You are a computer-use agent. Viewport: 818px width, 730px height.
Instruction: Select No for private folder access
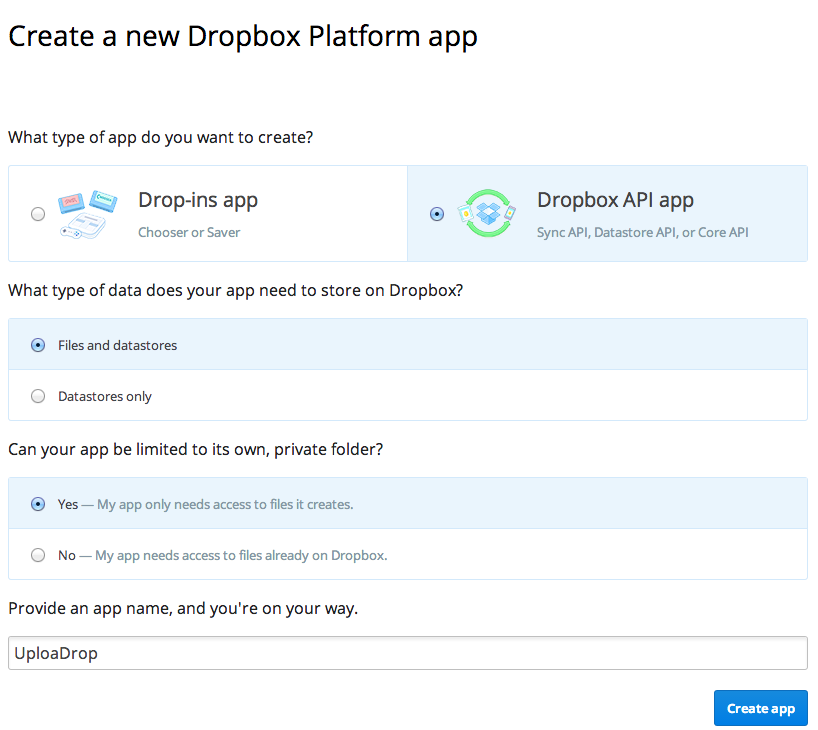38,555
